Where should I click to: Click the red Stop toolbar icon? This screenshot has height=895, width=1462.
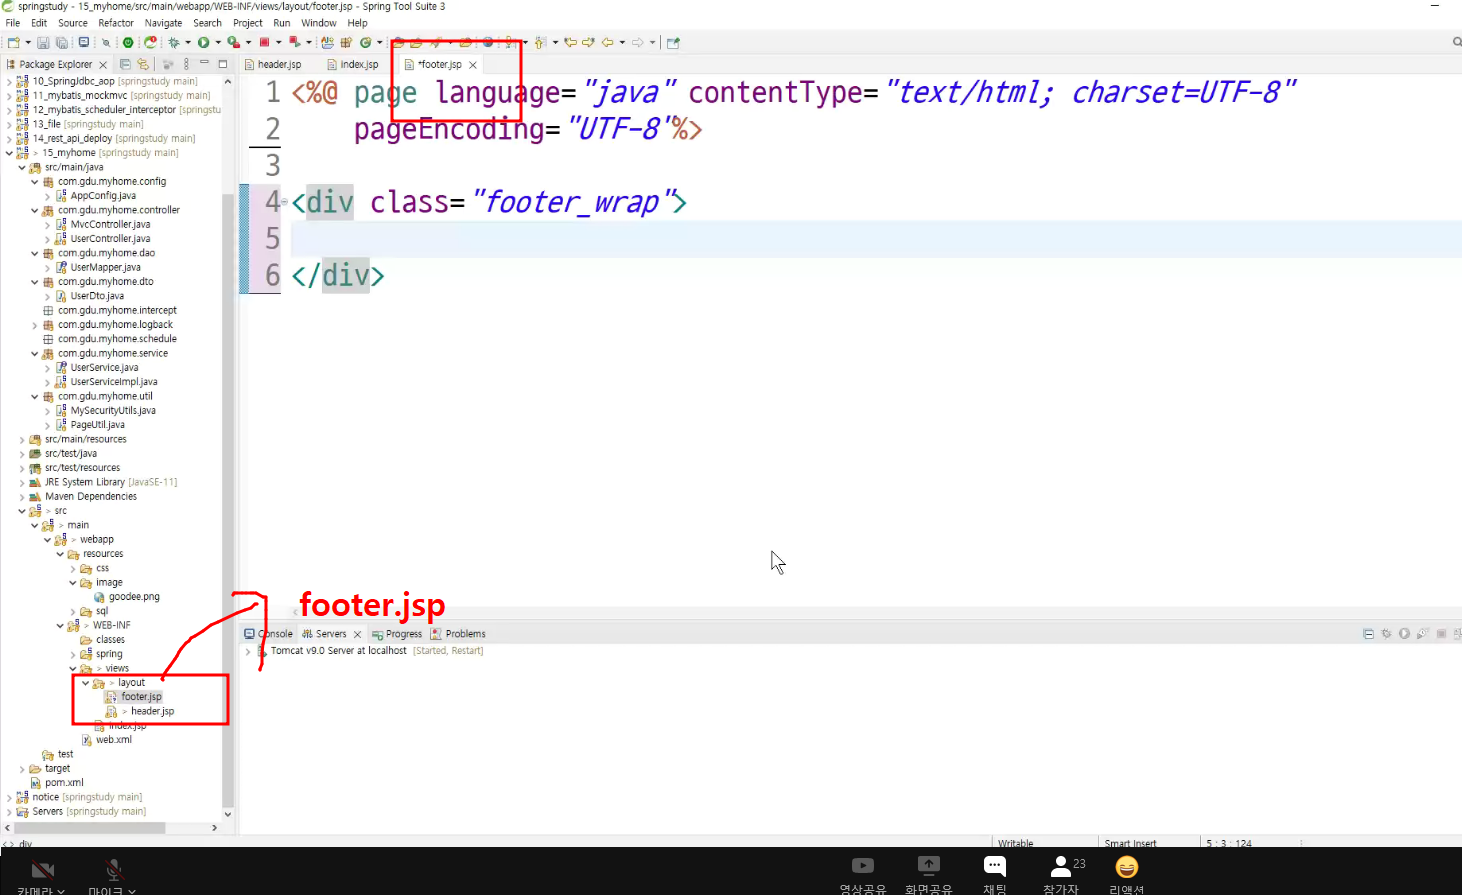[264, 42]
